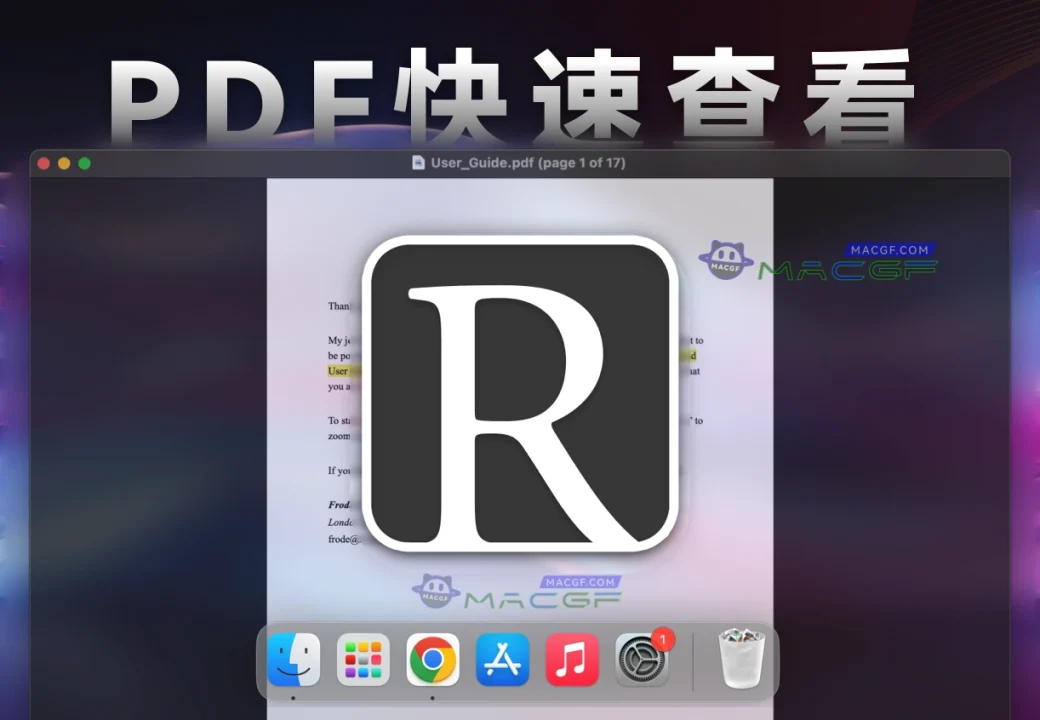Click the 'frode@' email line in the PDF
Image resolution: width=1040 pixels, height=720 pixels.
pyautogui.click(x=342, y=538)
